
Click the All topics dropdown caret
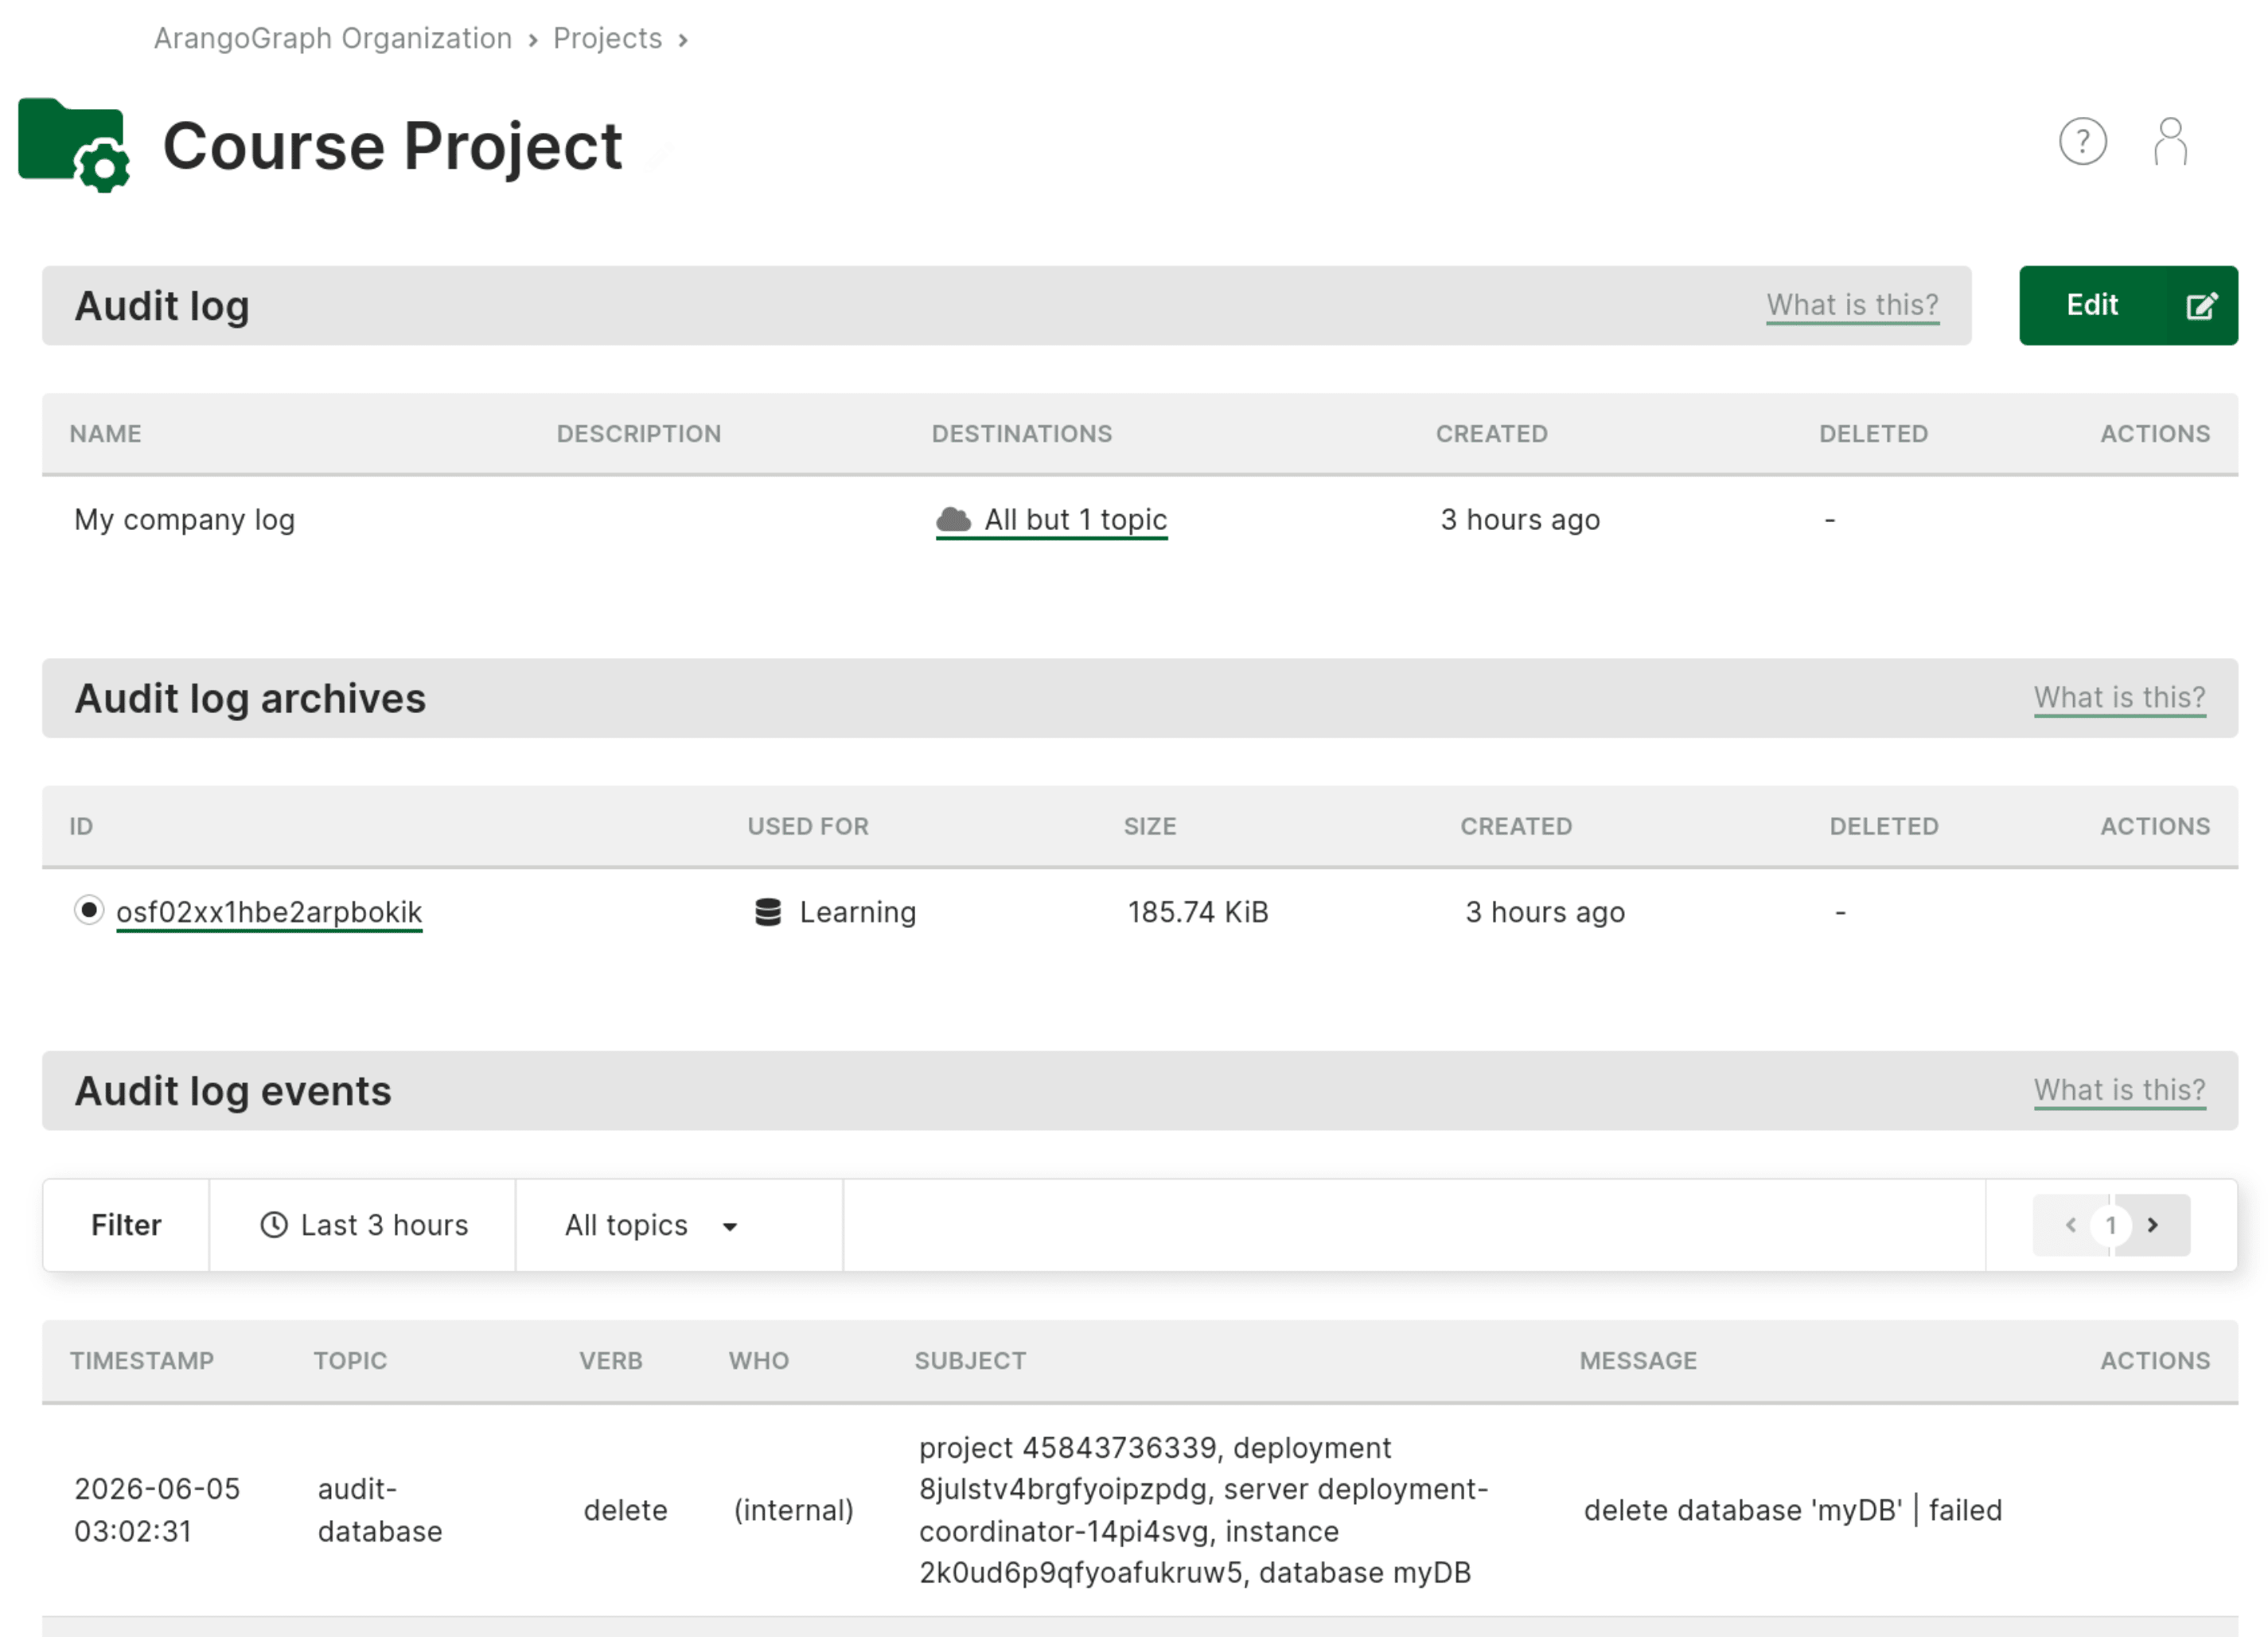point(730,1227)
